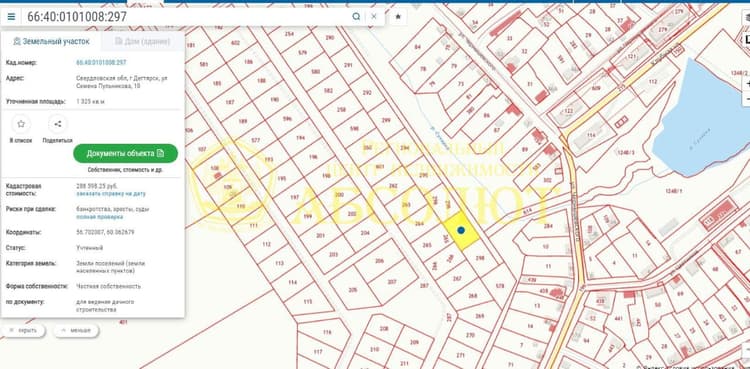The height and width of the screenshot is (369, 750).
Task: Collapse details with the меньше button
Action: [76, 330]
